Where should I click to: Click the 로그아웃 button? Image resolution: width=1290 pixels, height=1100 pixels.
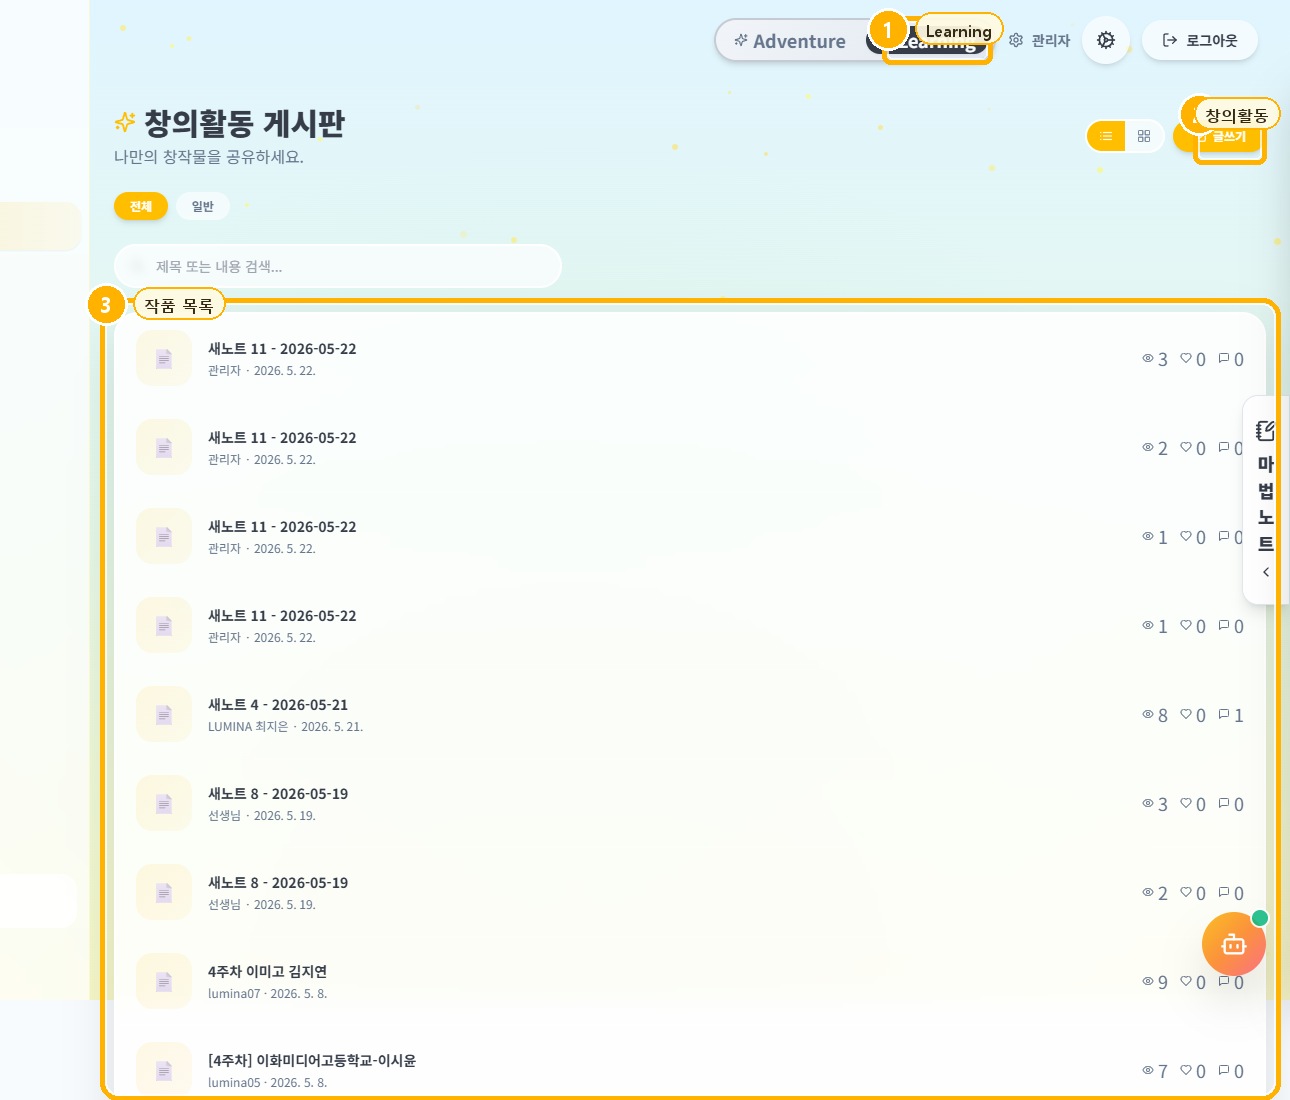click(x=1200, y=41)
